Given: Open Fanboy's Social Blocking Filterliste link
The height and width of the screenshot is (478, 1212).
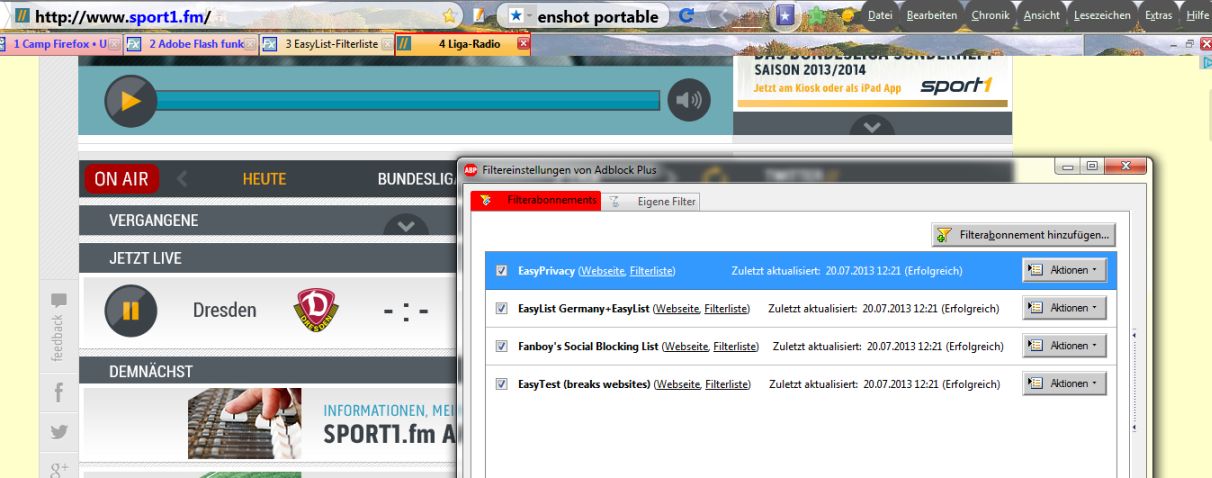Looking at the screenshot, I should point(734,346).
